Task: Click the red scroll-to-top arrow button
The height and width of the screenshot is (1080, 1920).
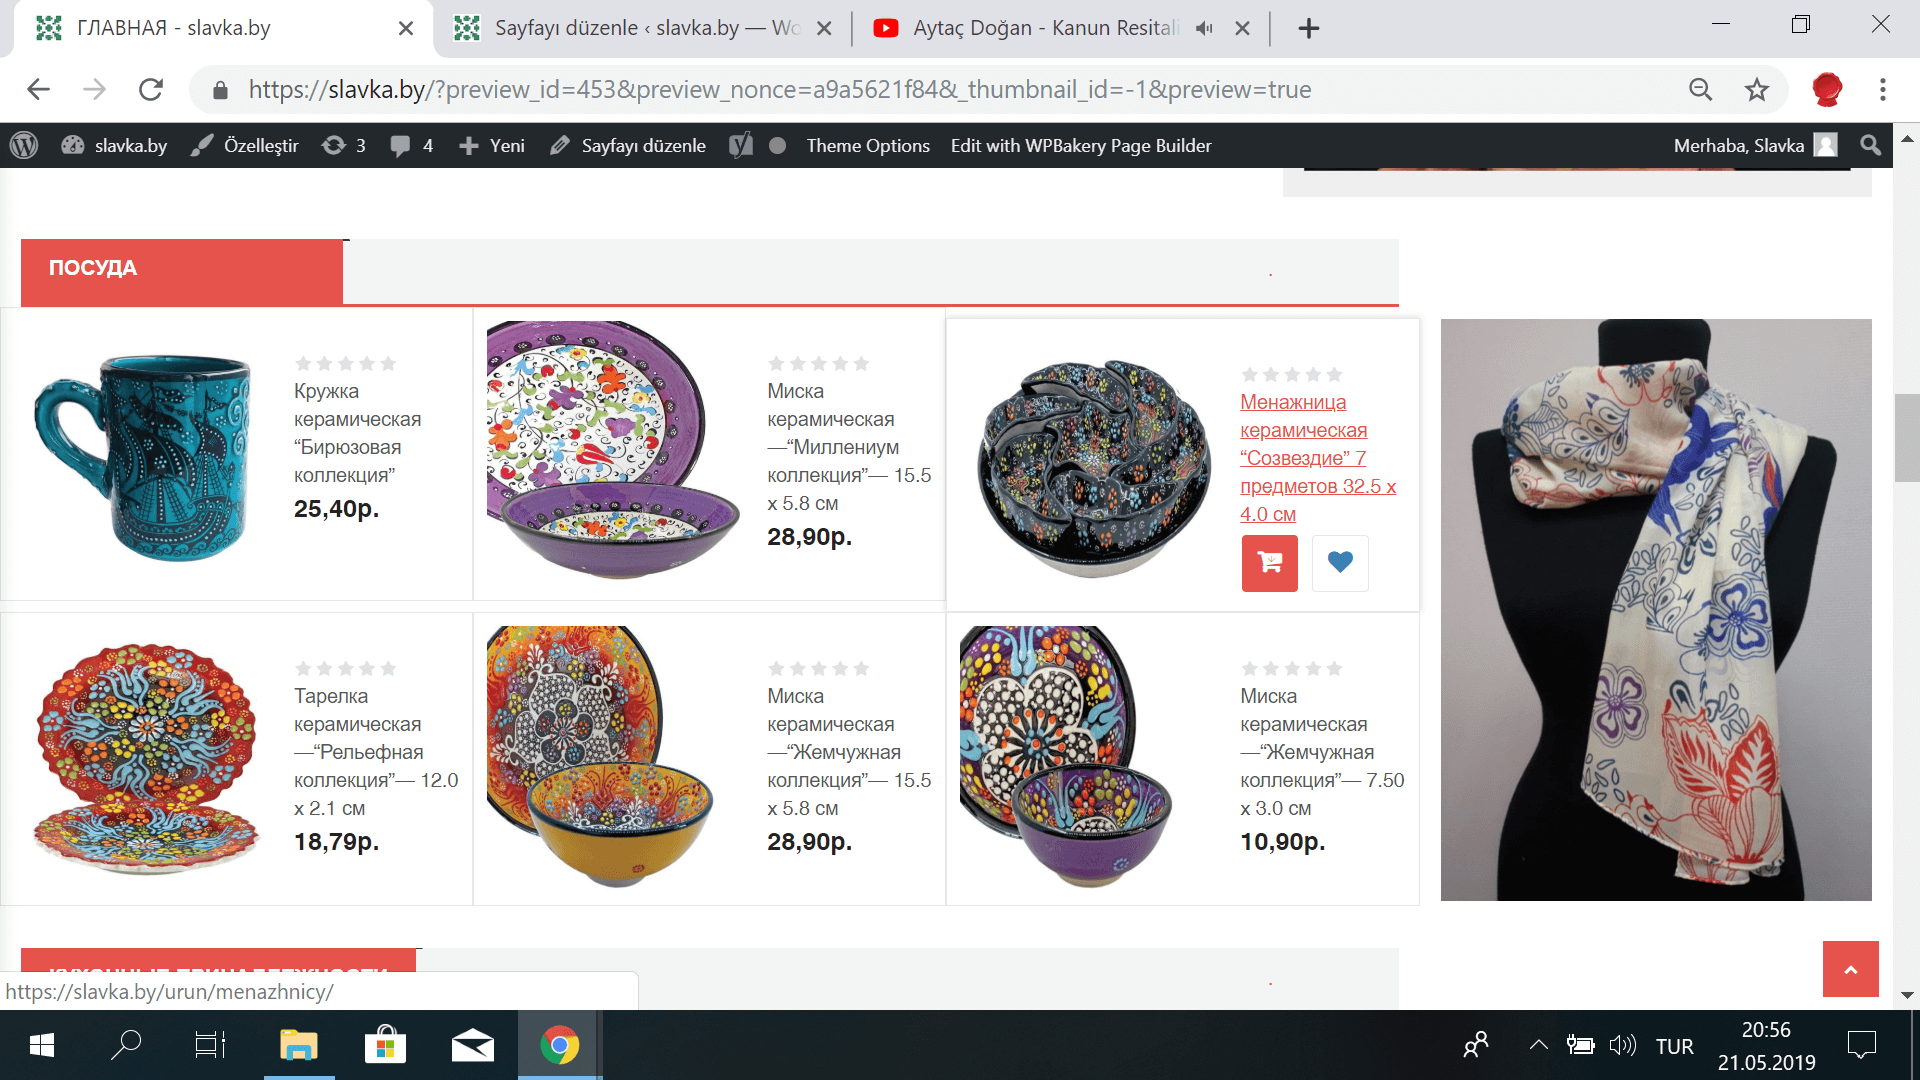Action: 1851,969
